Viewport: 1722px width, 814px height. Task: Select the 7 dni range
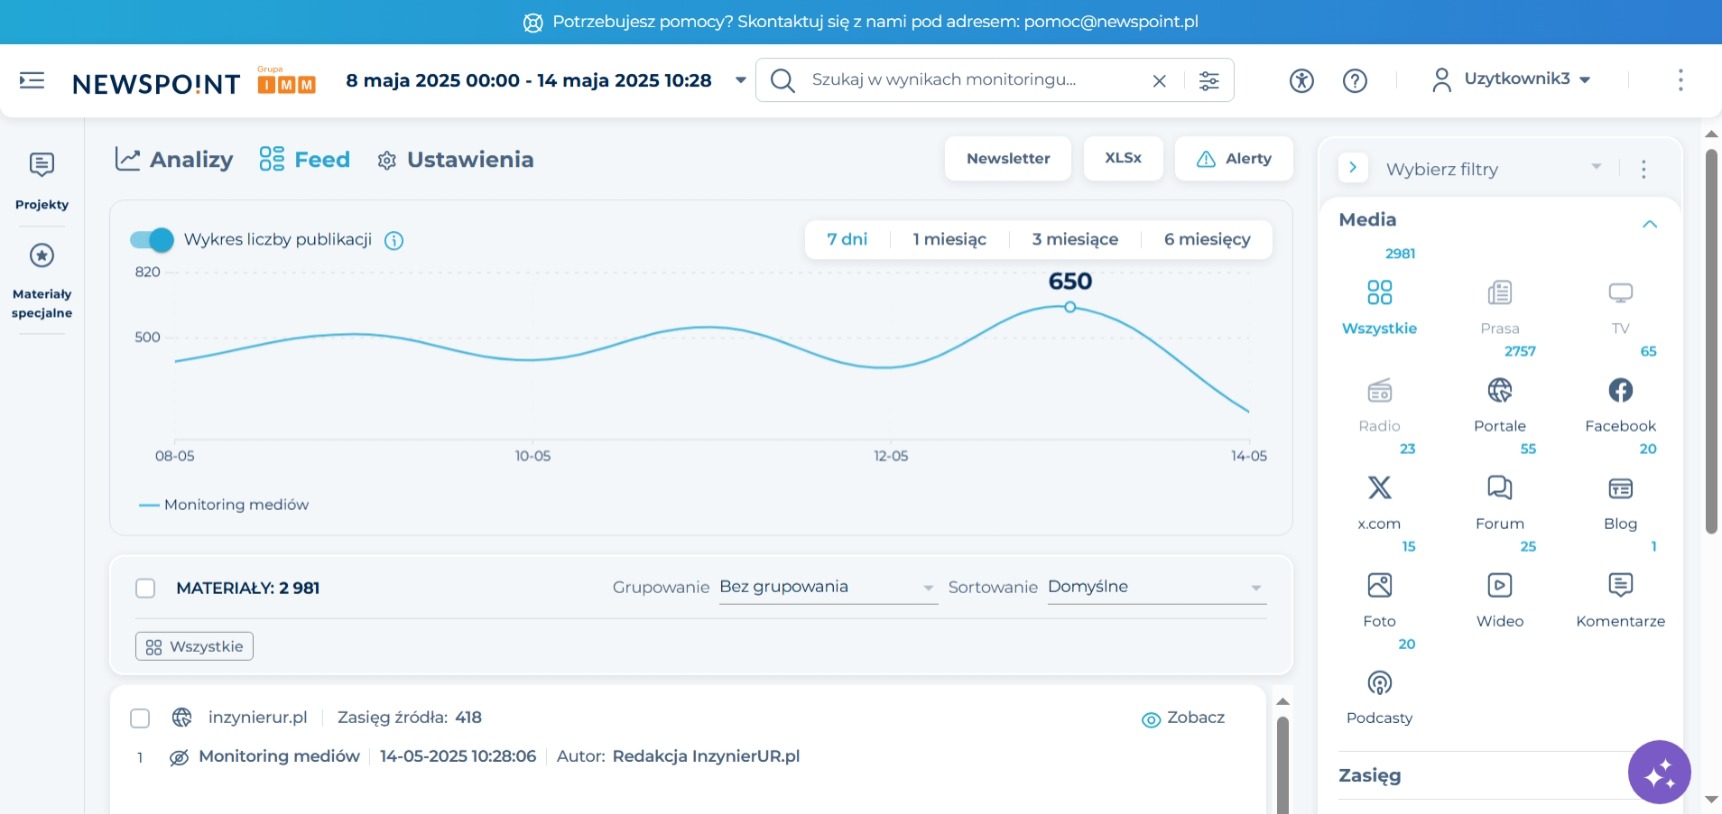847,239
